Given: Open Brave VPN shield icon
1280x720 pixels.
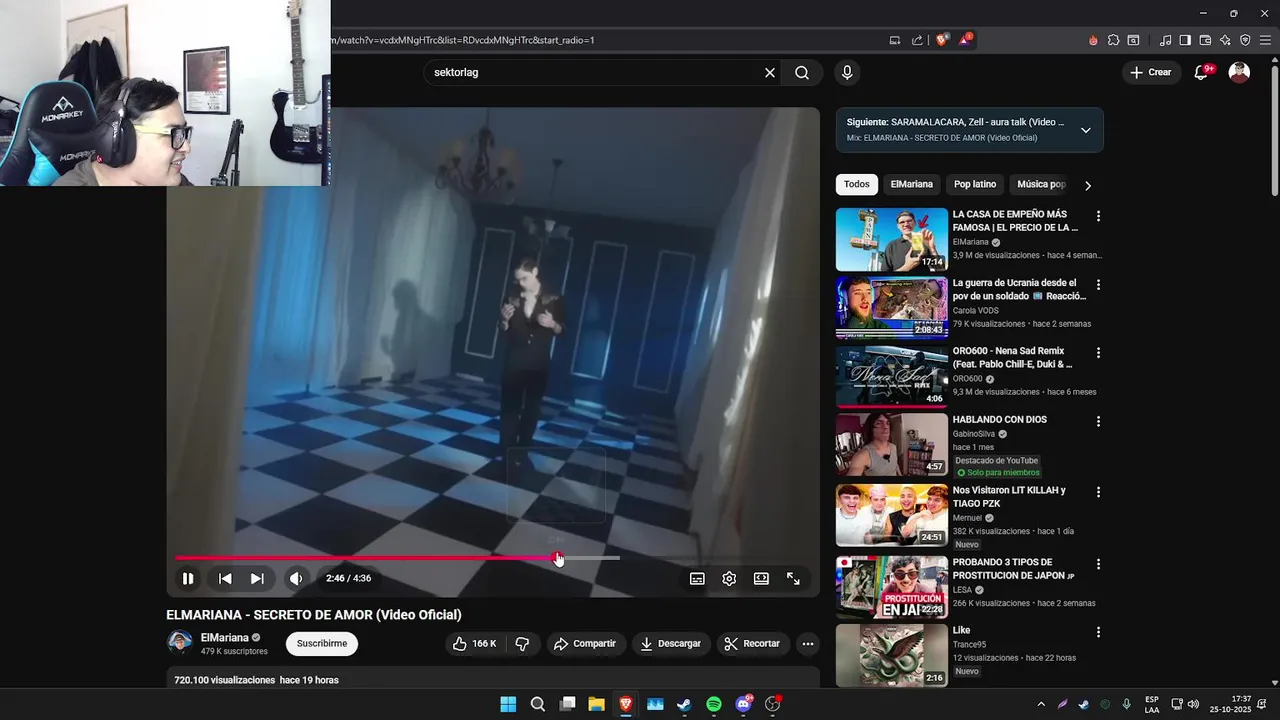Looking at the screenshot, I should (1245, 40).
